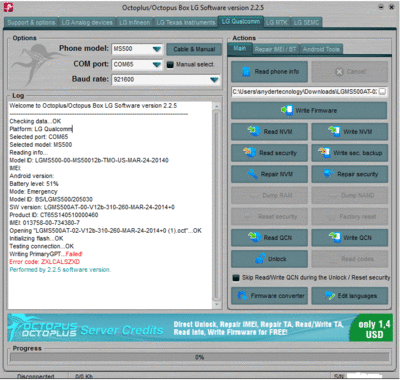Image resolution: width=400 pixels, height=380 pixels.
Task: Open the Repair IMEI / BT tab
Action: click(x=275, y=49)
